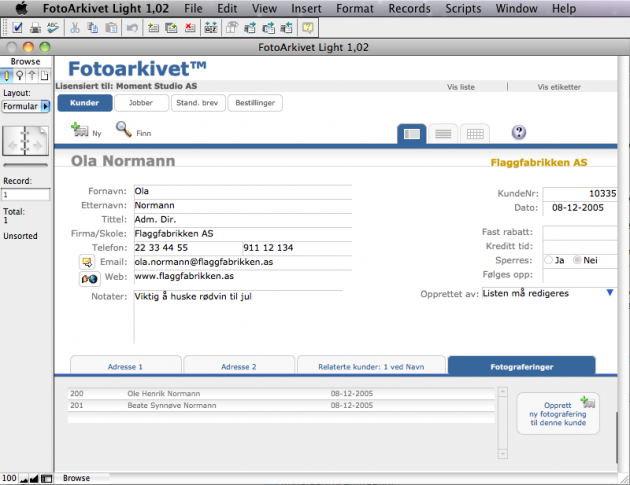Click the sort records toolbar icon
Viewport: 630px width, 485px height.
pyautogui.click(x=211, y=28)
